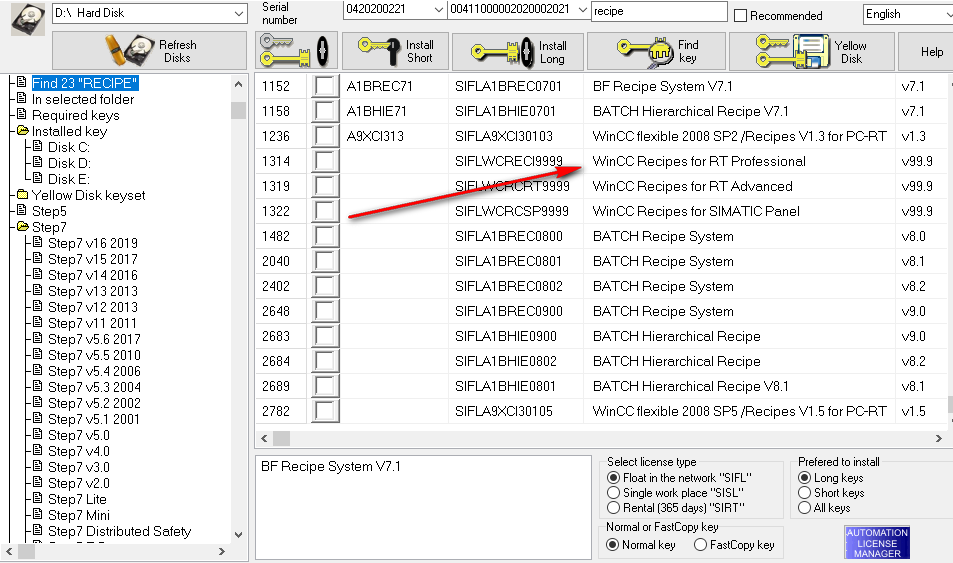Select WinCC Recipes for SIMATIC Panel row
953x563 pixels.
pyautogui.click(x=696, y=211)
